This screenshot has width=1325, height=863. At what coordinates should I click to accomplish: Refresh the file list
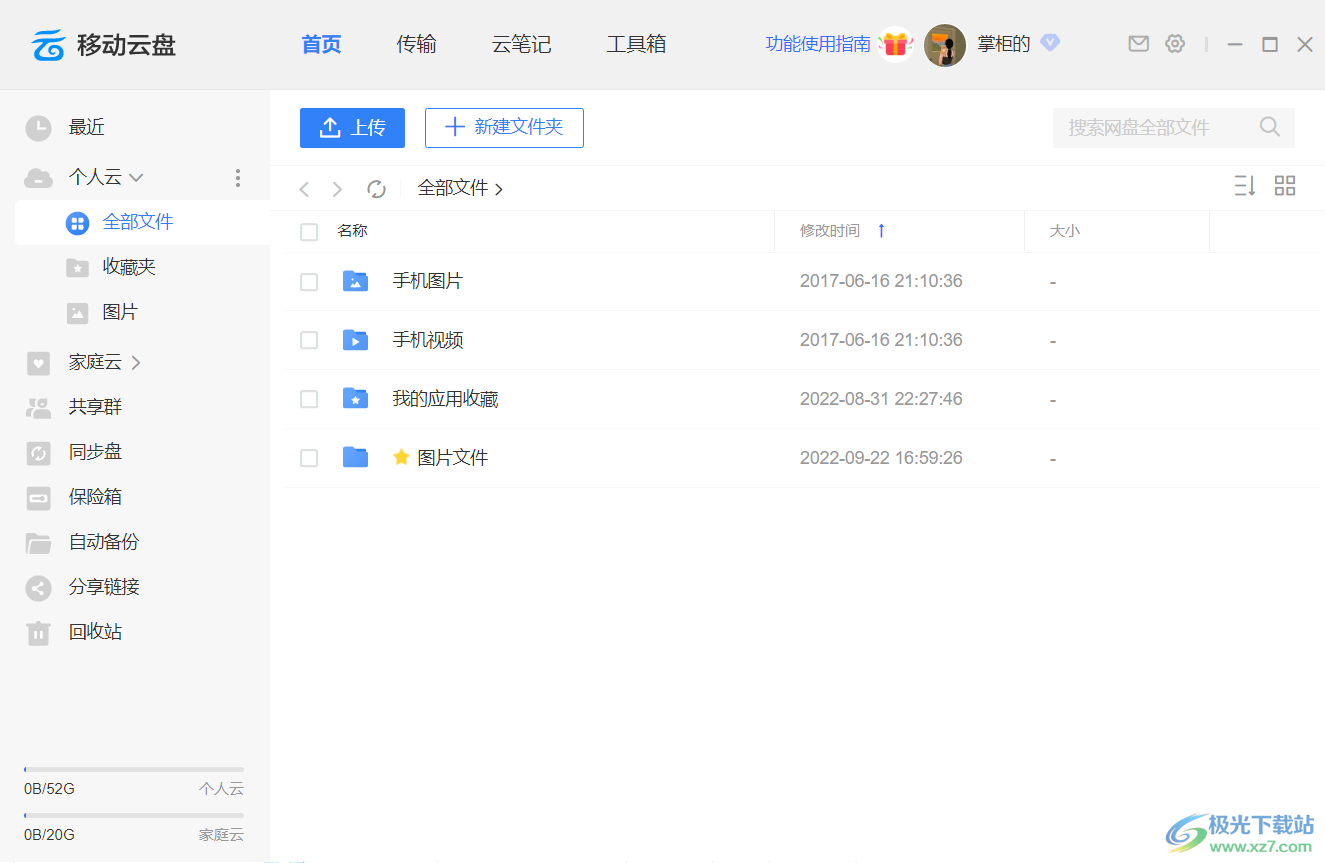click(376, 189)
